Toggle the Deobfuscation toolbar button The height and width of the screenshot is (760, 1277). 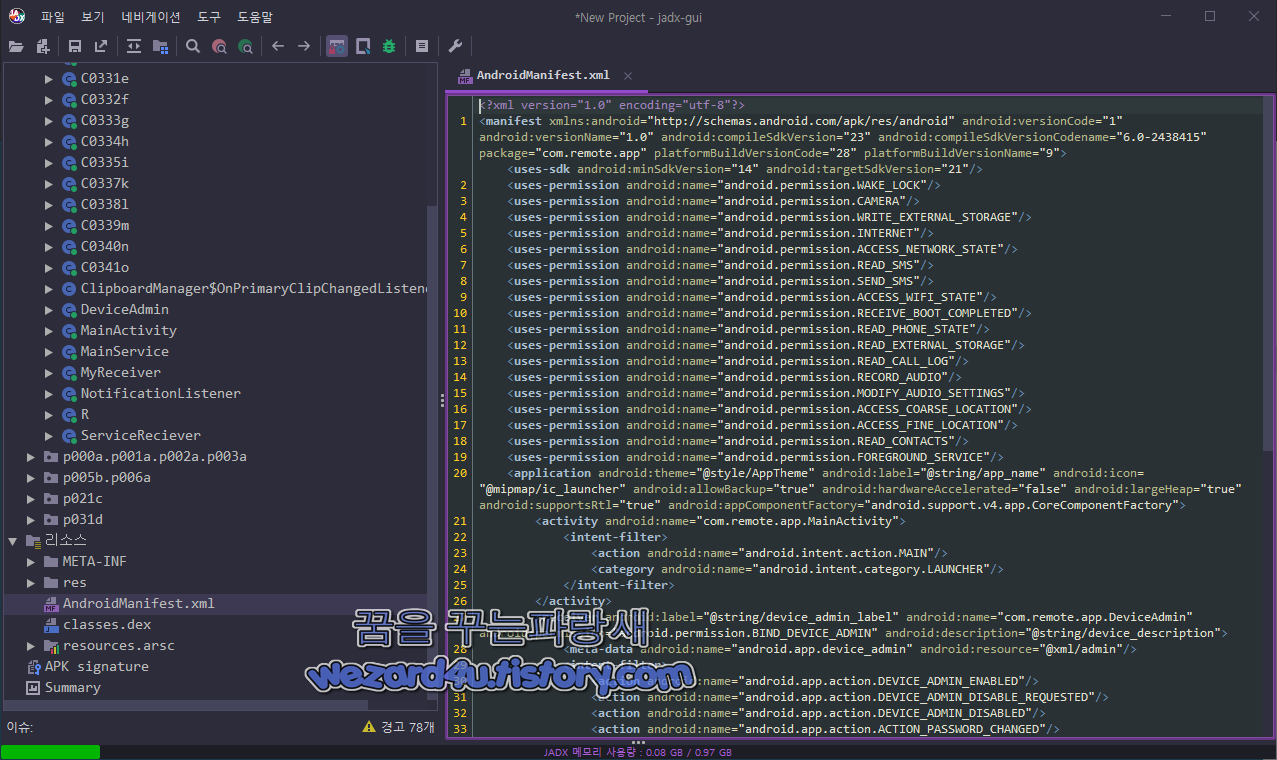(x=337, y=46)
